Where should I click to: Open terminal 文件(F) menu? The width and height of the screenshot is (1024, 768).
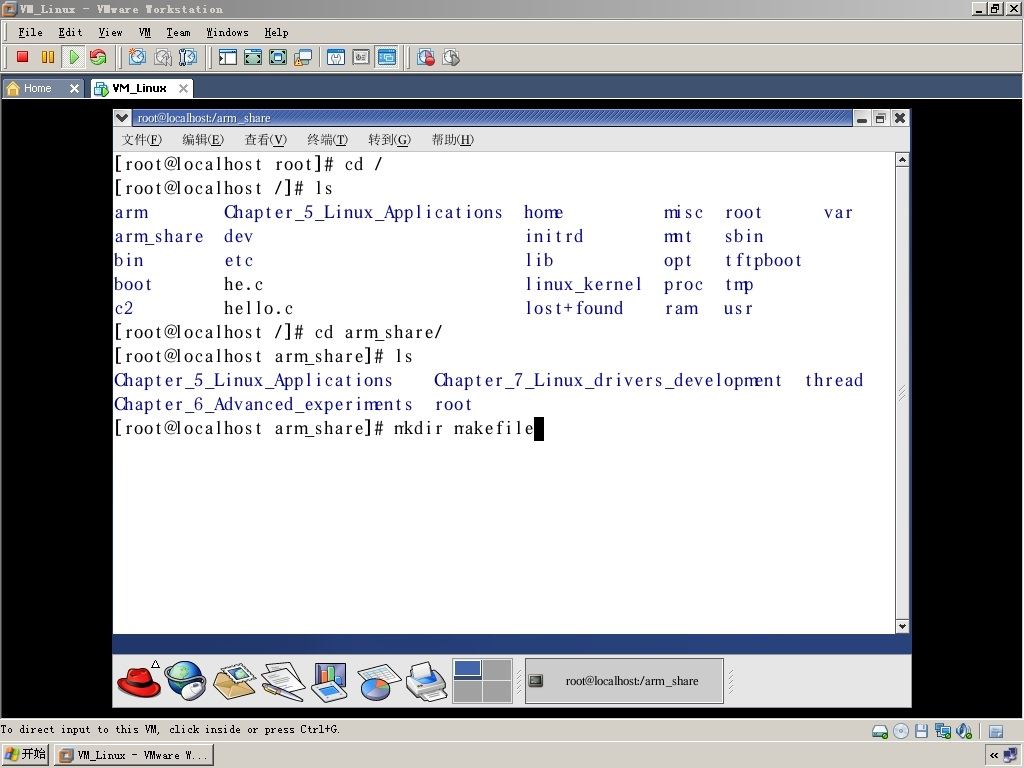pyautogui.click(x=142, y=140)
